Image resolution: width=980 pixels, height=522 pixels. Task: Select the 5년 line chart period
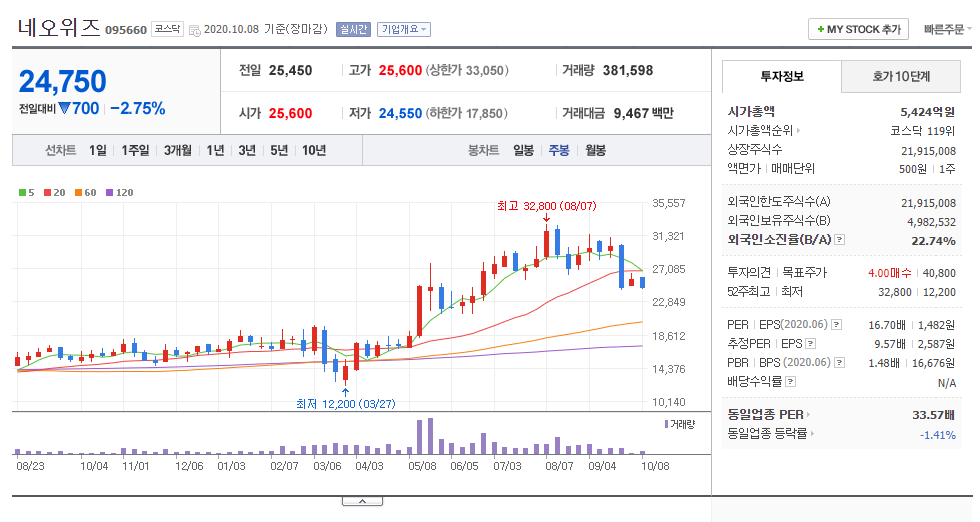click(x=279, y=150)
